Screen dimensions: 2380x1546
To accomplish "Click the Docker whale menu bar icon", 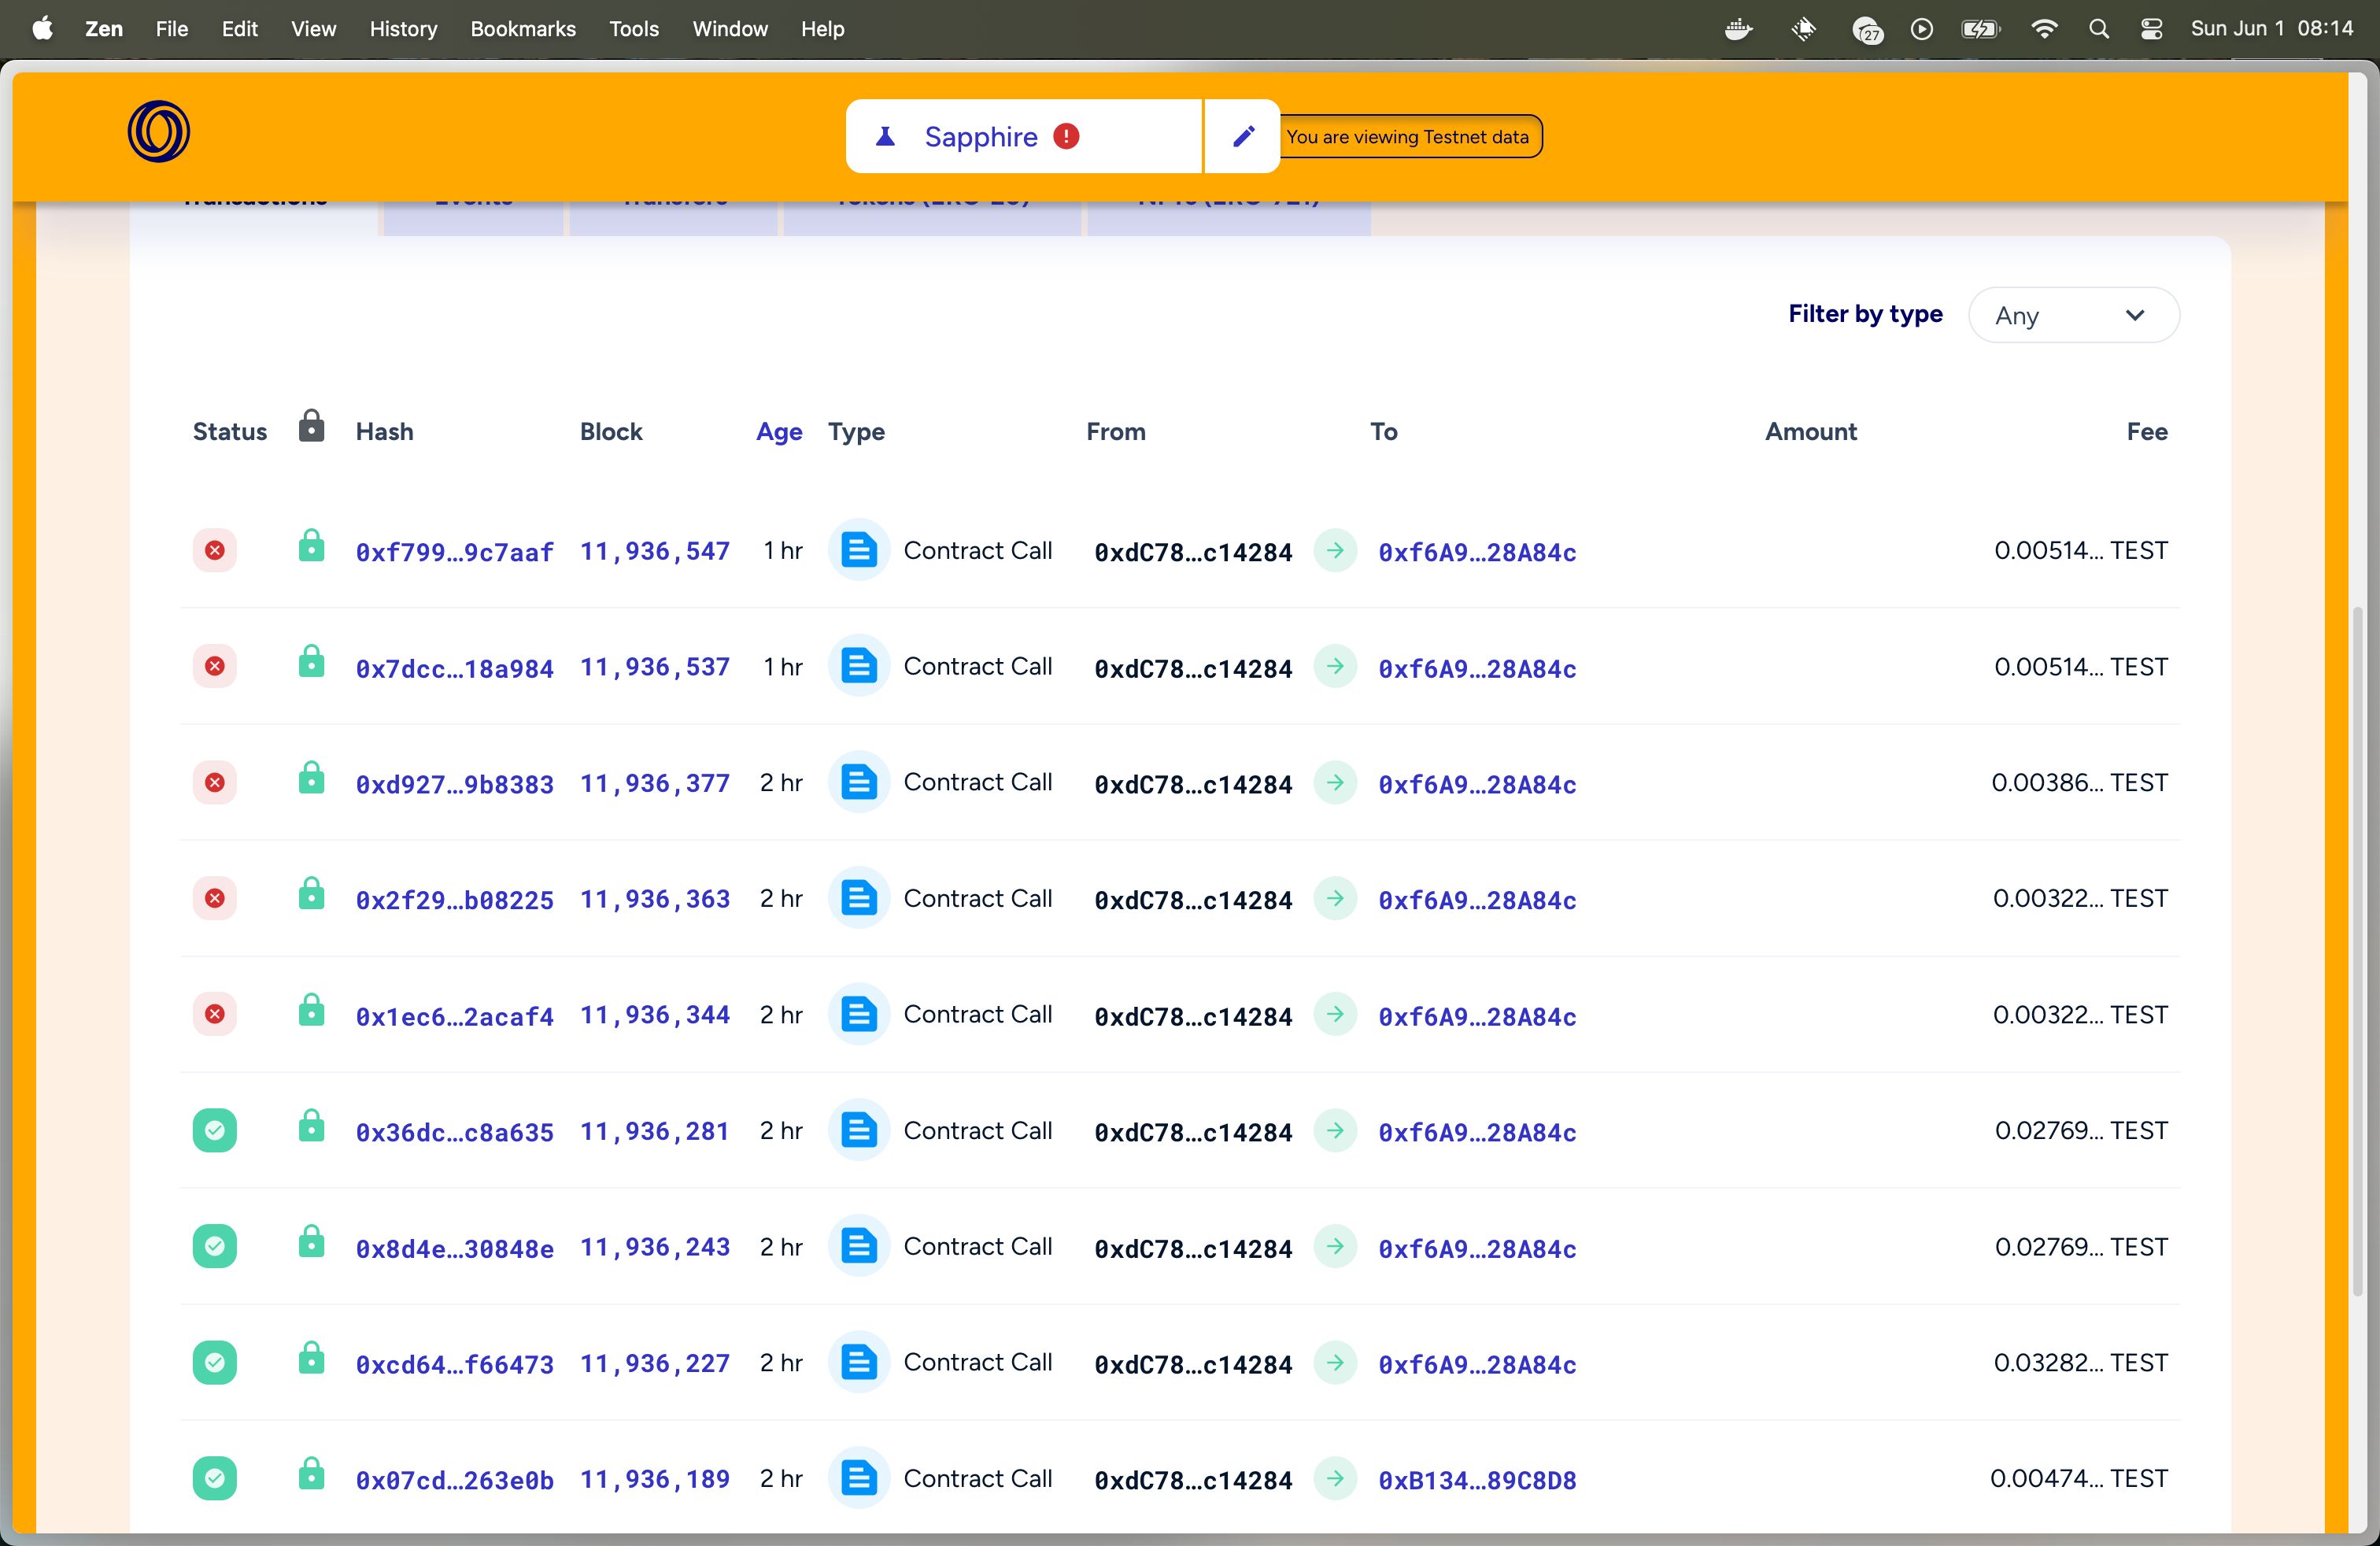I will [1739, 29].
